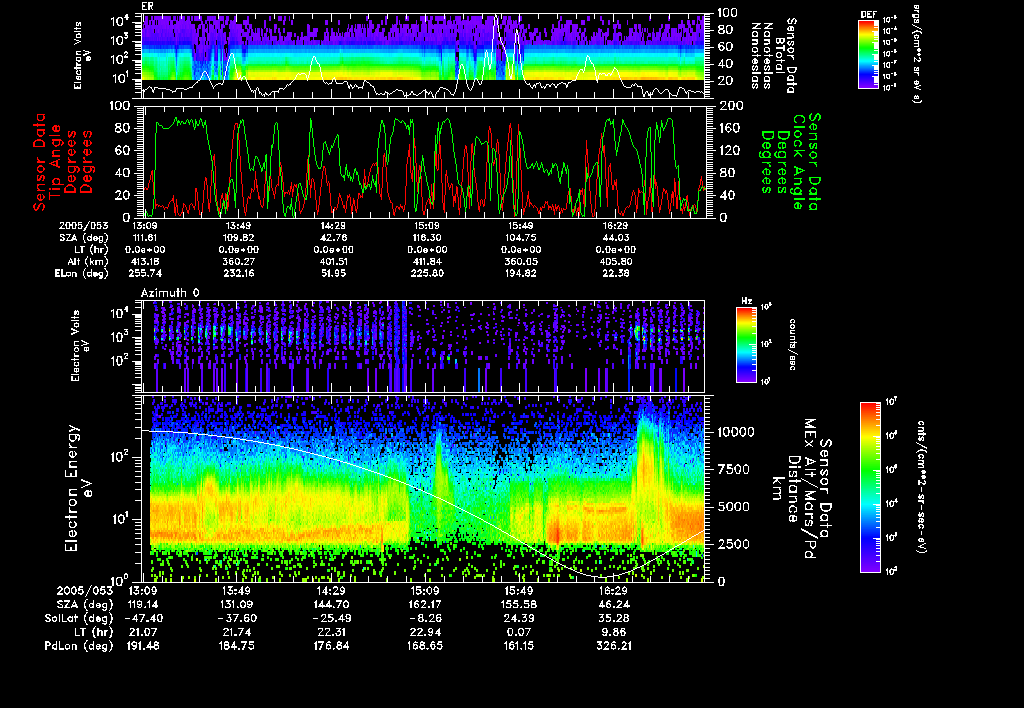Click SolLat value -8.26
Screen dimensions: 1024x708
[x=424, y=619]
